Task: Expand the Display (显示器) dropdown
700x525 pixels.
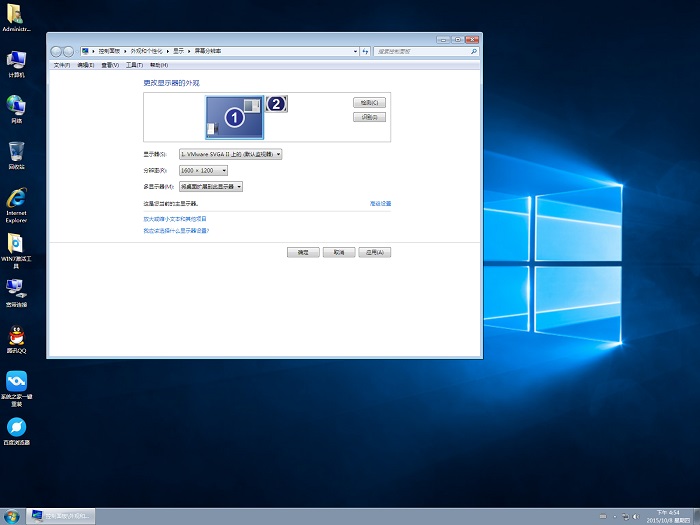Action: tap(230, 154)
